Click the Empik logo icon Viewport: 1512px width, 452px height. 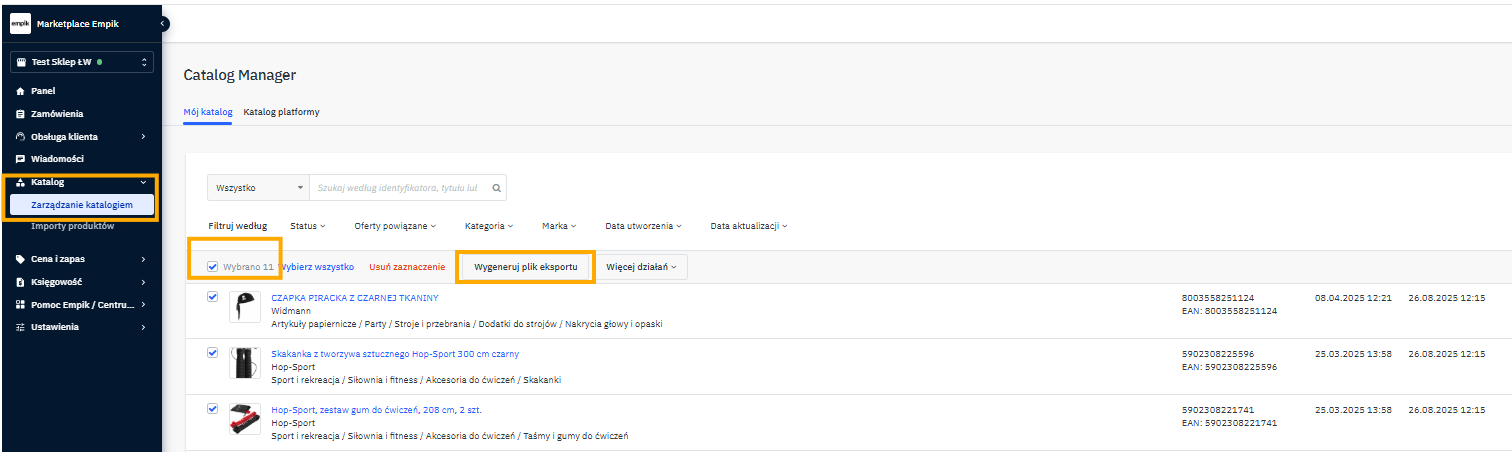(x=20, y=24)
